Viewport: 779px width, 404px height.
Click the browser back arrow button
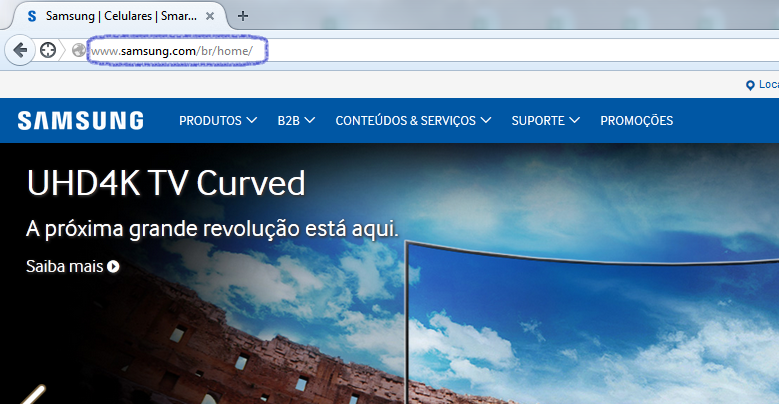[20, 50]
